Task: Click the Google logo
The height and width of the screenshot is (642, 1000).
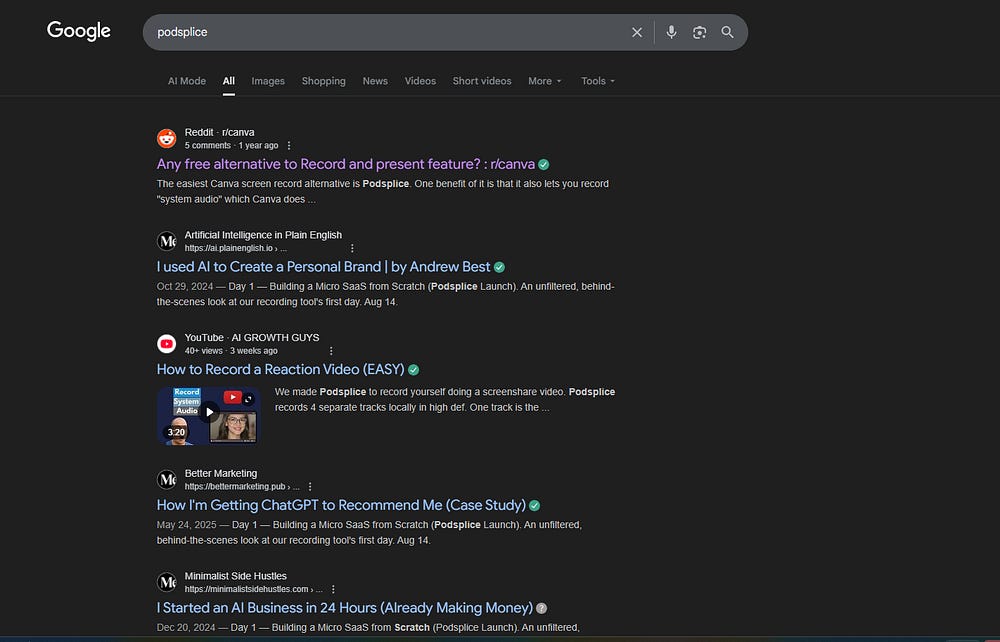Action: coord(78,31)
